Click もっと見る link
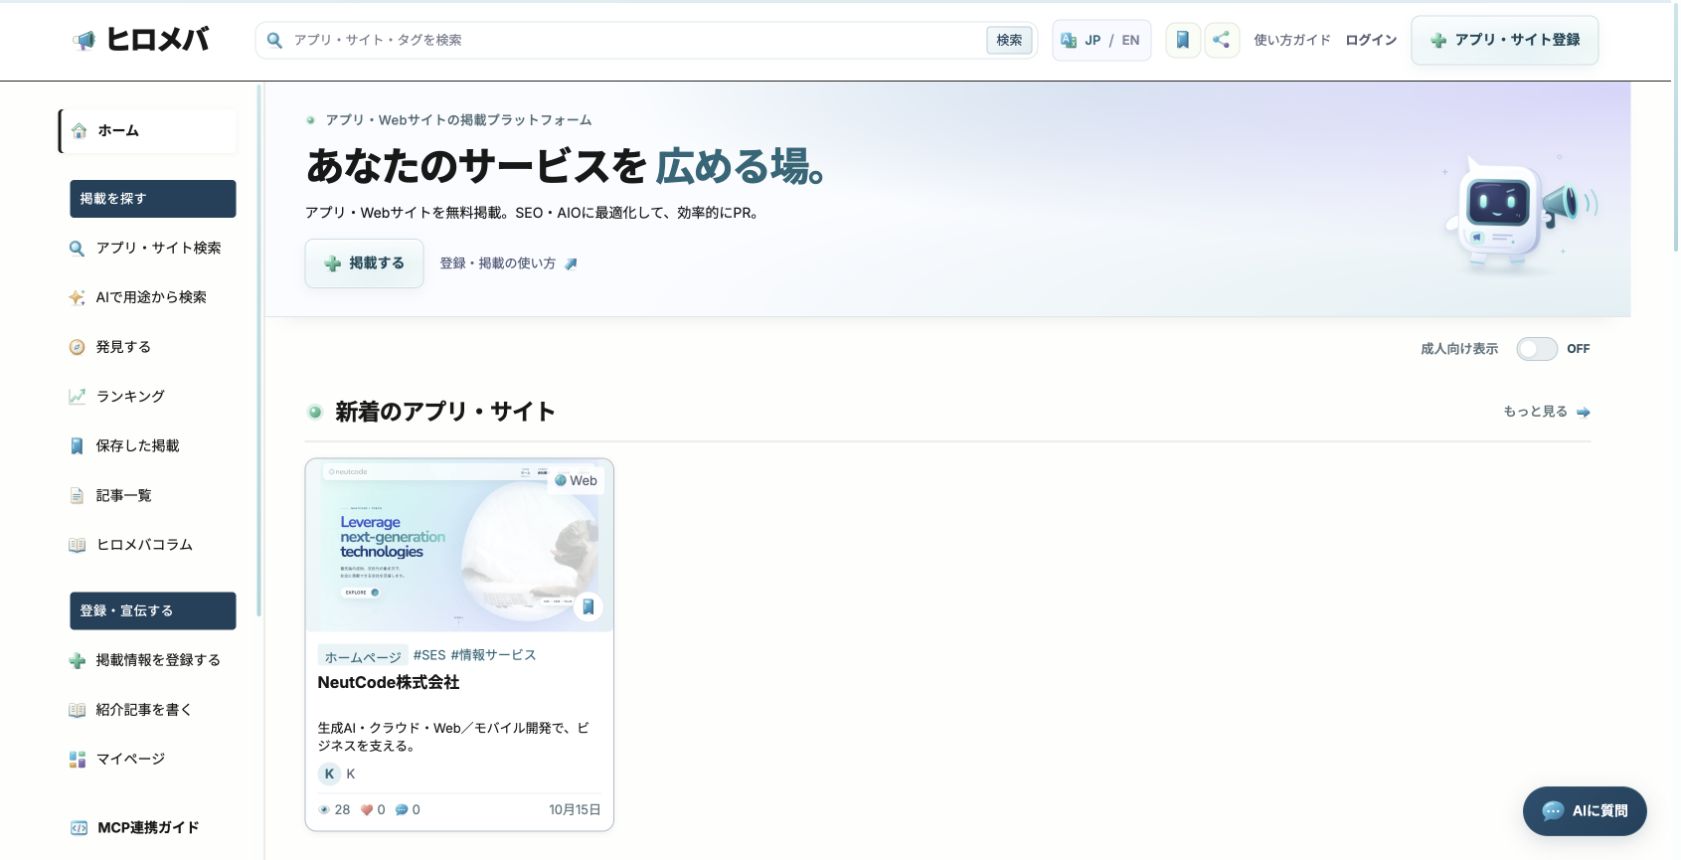The height and width of the screenshot is (860, 1681). click(x=1546, y=411)
